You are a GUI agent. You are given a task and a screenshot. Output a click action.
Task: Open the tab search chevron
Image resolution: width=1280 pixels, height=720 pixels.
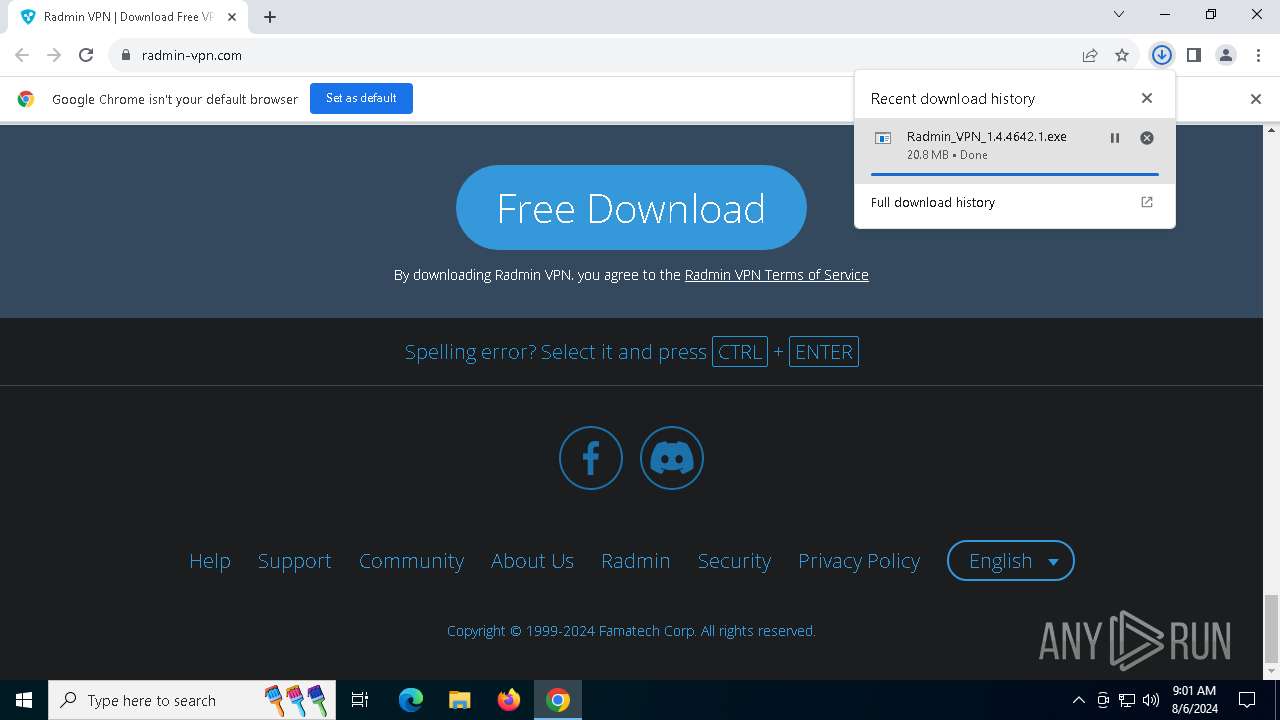tap(1119, 15)
